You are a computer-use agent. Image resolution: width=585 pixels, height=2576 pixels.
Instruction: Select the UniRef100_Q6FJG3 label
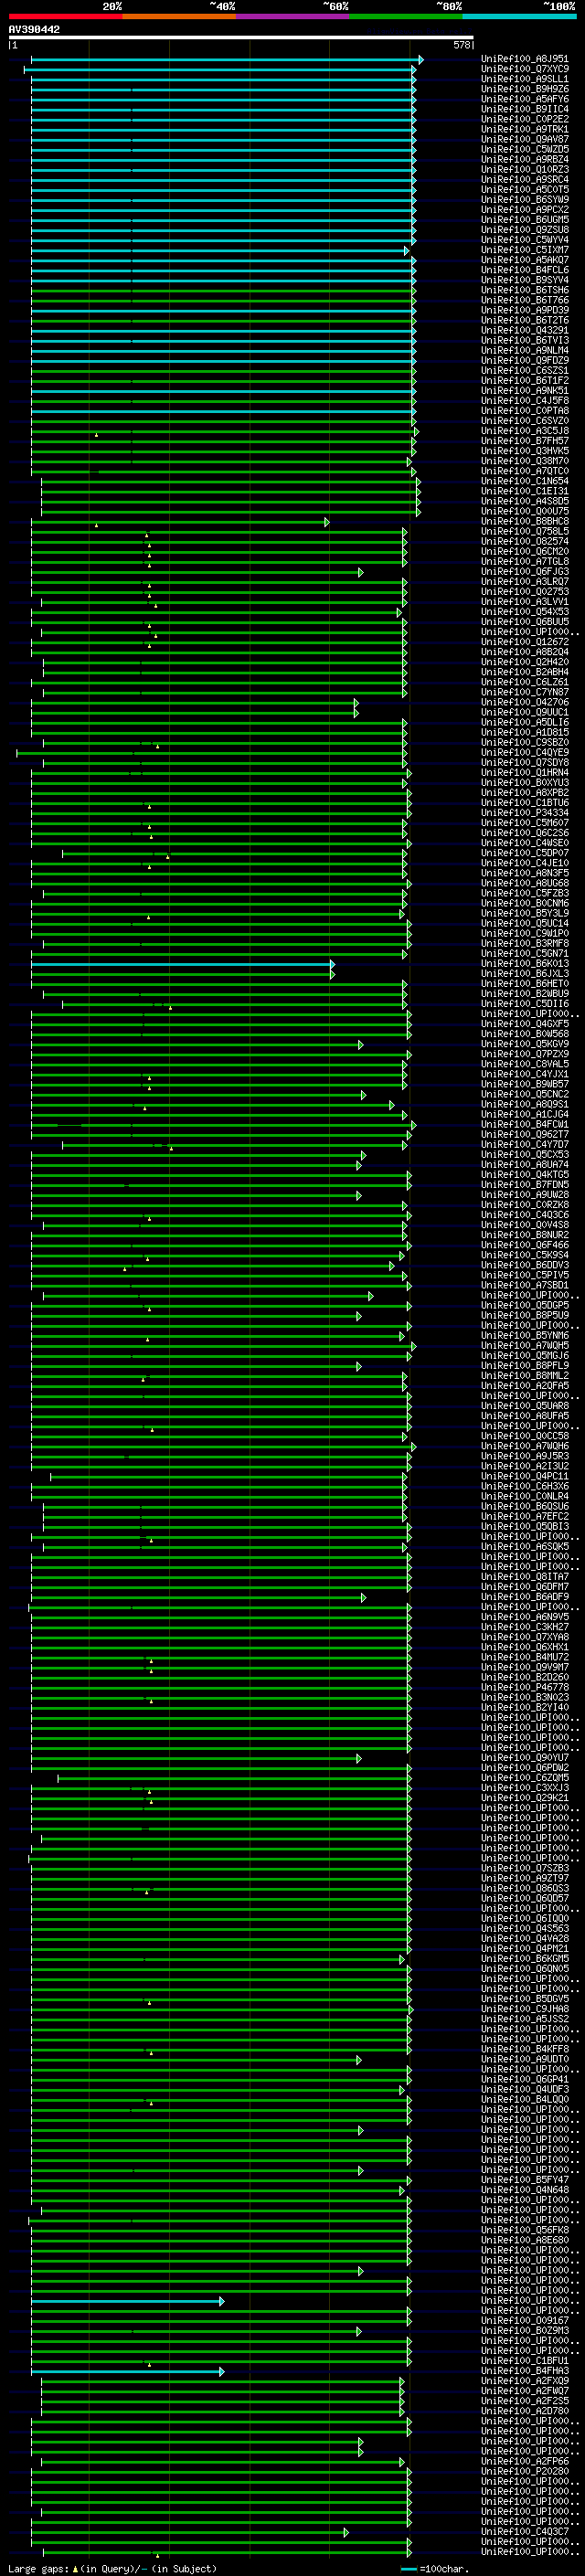(525, 572)
